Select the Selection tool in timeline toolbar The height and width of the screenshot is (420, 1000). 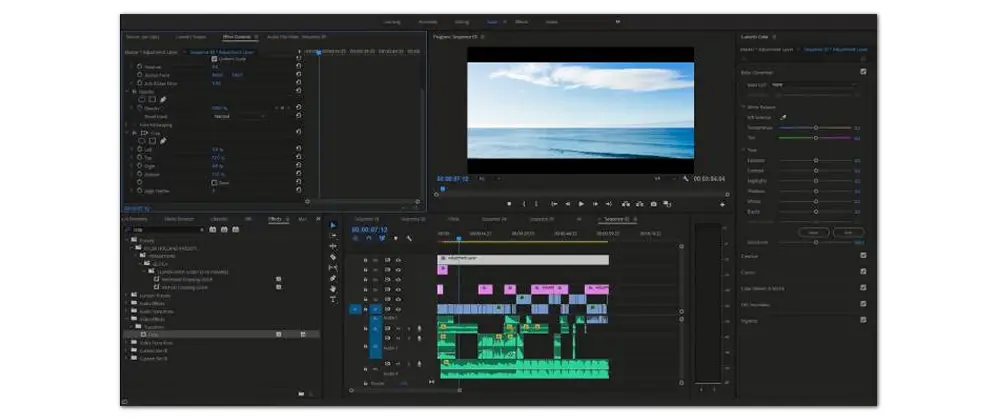[x=333, y=225]
